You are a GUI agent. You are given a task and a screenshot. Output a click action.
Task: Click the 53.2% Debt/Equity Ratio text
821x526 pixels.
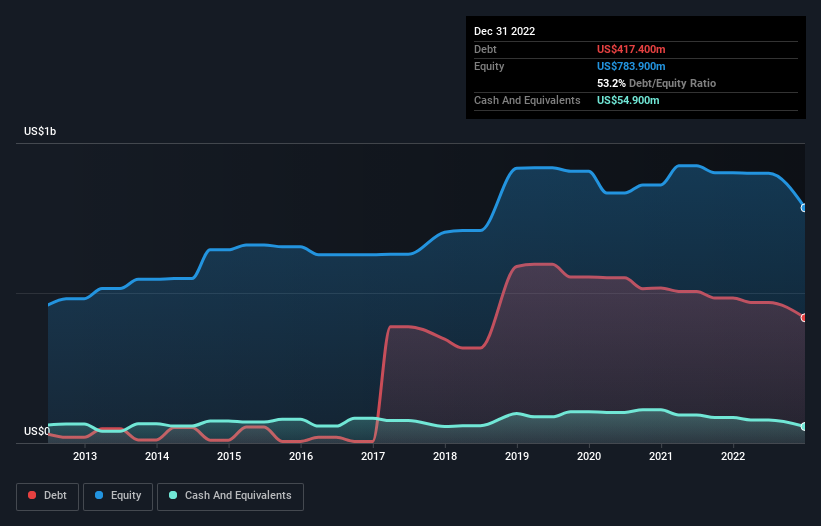(x=656, y=83)
